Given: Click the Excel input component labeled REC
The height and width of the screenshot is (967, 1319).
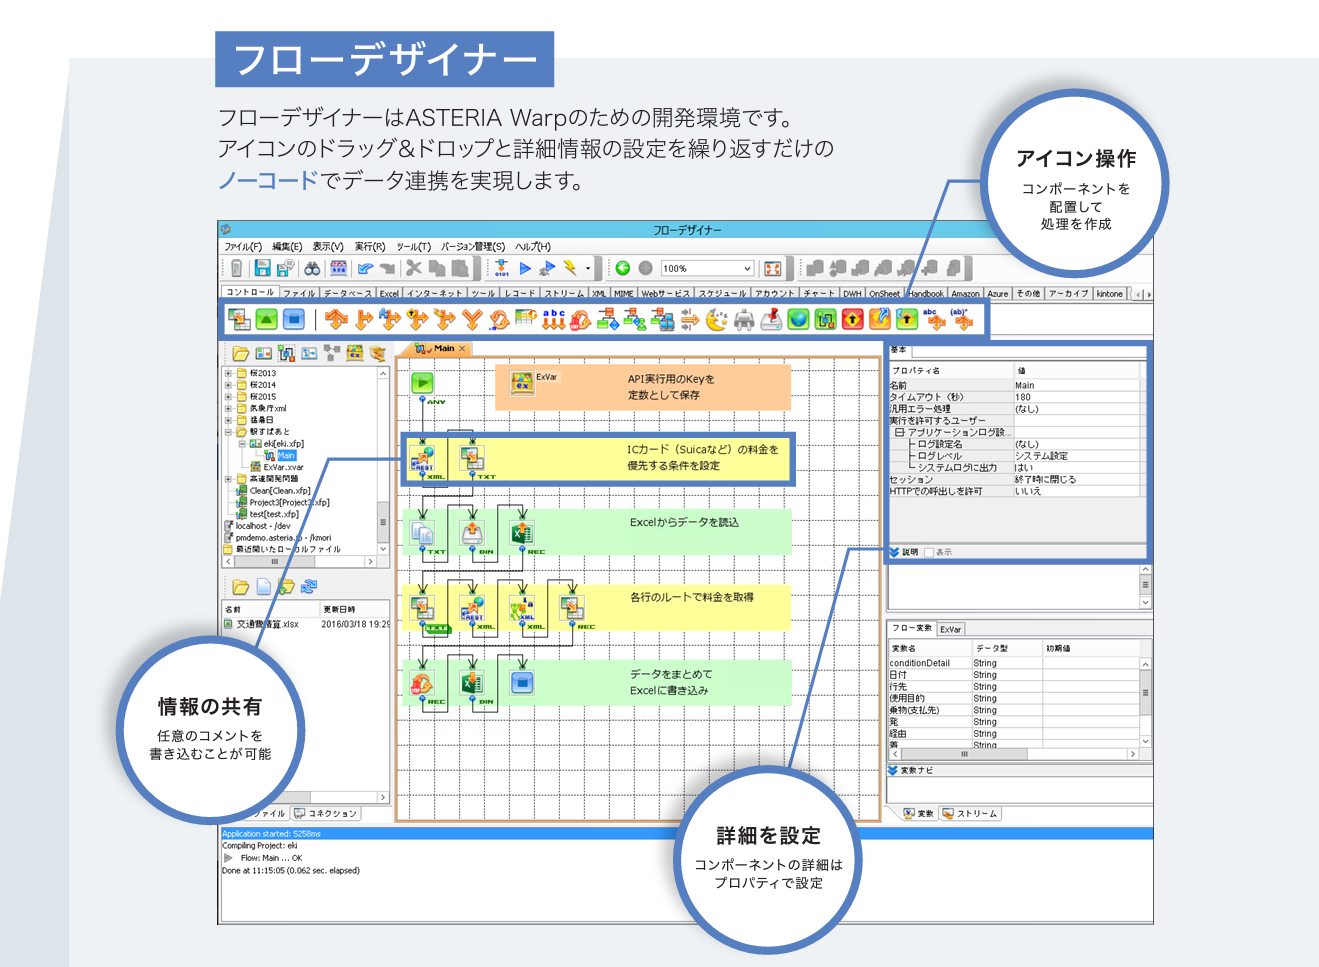Looking at the screenshot, I should click(x=522, y=533).
